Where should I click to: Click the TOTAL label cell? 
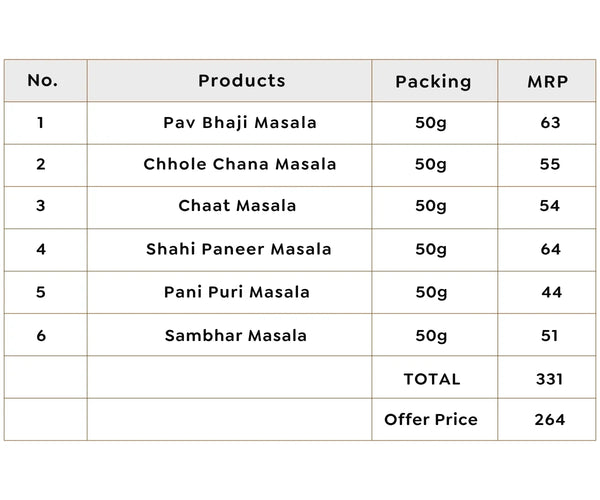click(432, 379)
